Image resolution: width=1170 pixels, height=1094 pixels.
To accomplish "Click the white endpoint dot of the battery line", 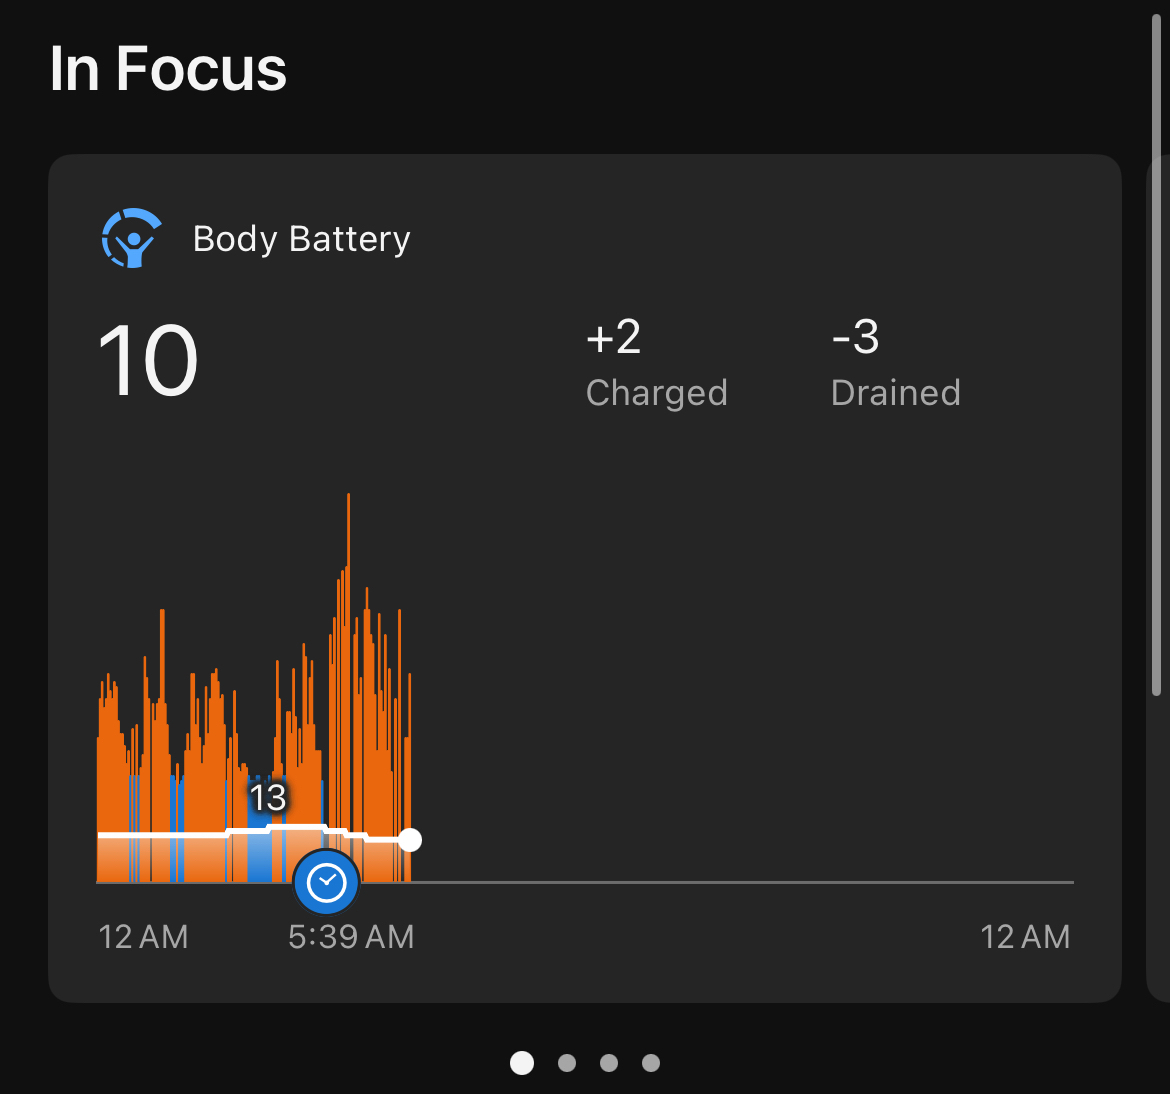I will point(409,840).
